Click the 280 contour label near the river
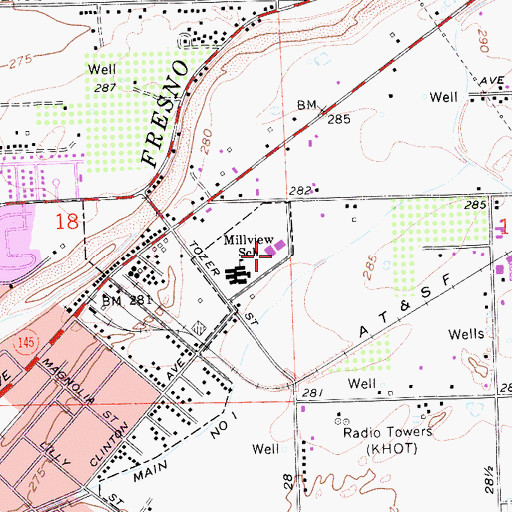Screen dimensions: 512x512 click(207, 142)
